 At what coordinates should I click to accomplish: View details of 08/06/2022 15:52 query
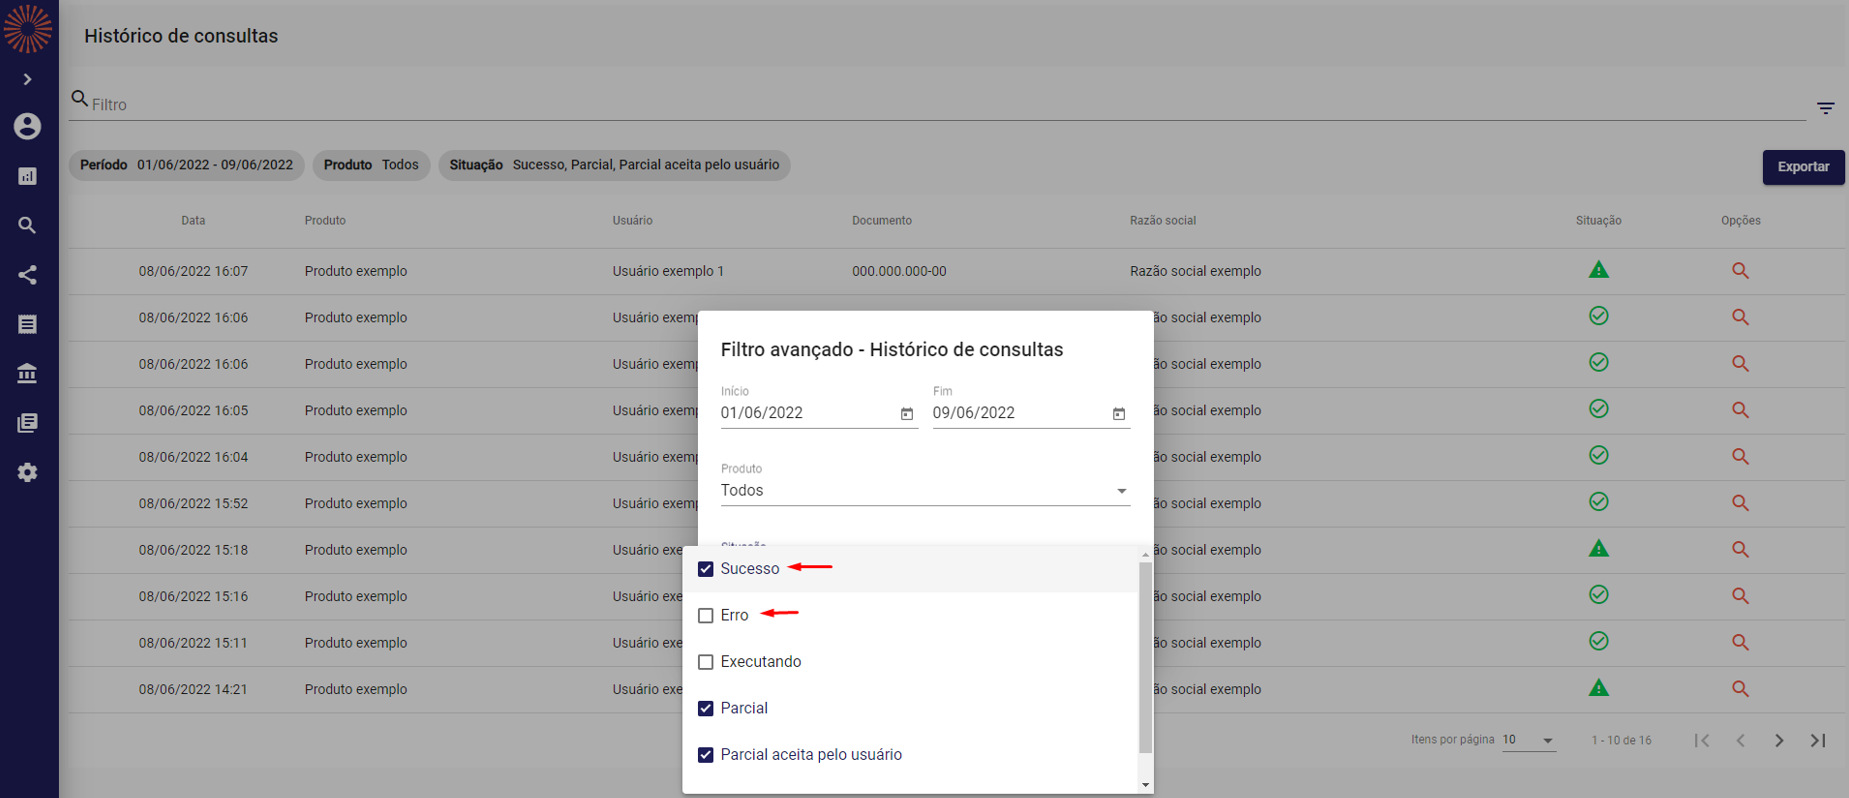(1740, 503)
